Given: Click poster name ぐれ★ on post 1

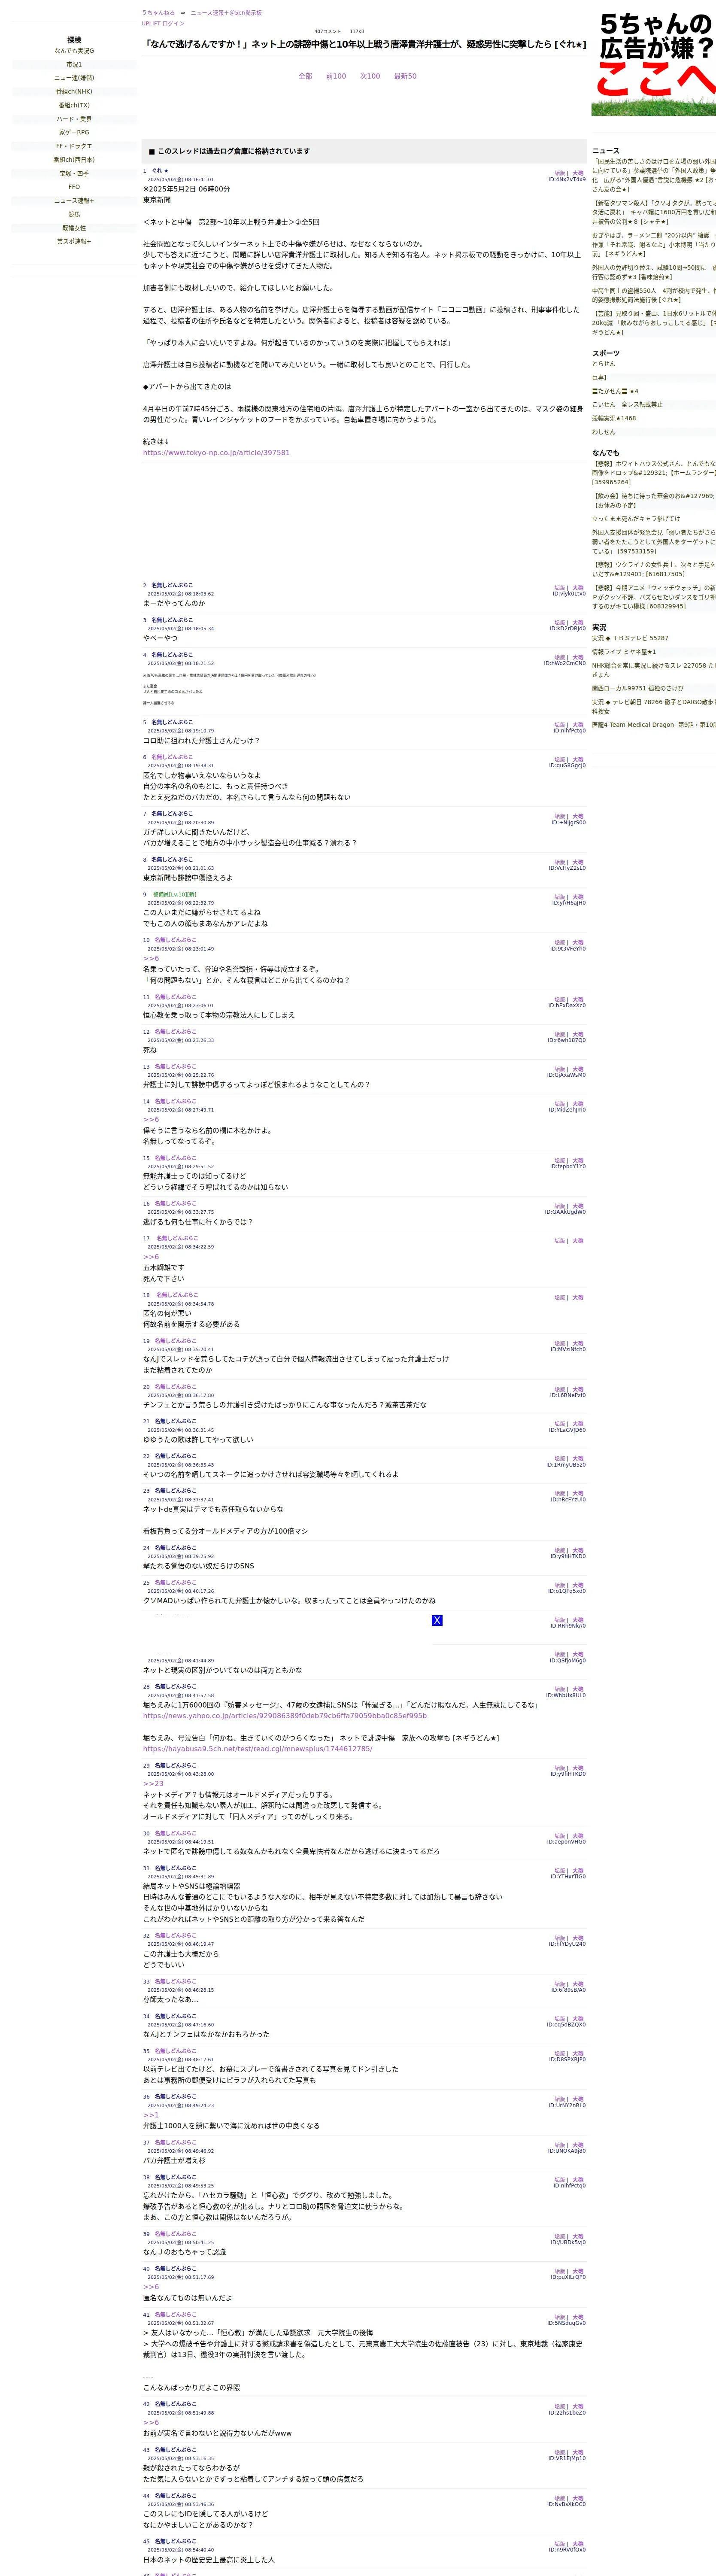Looking at the screenshot, I should click(160, 171).
